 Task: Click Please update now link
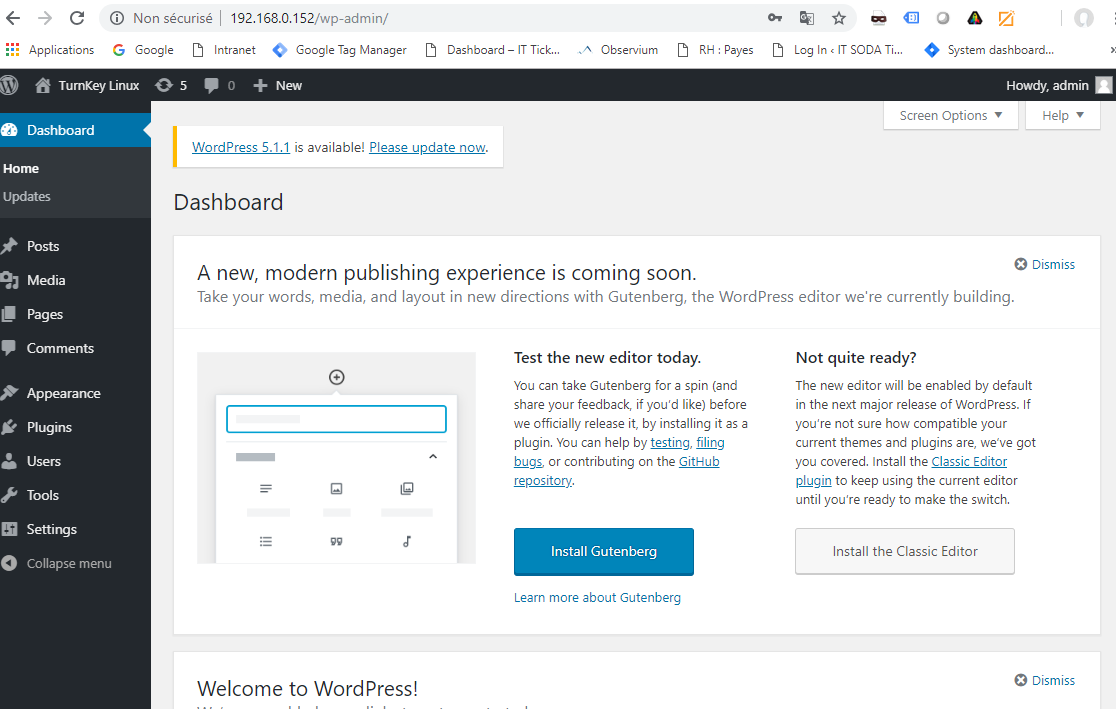427,147
